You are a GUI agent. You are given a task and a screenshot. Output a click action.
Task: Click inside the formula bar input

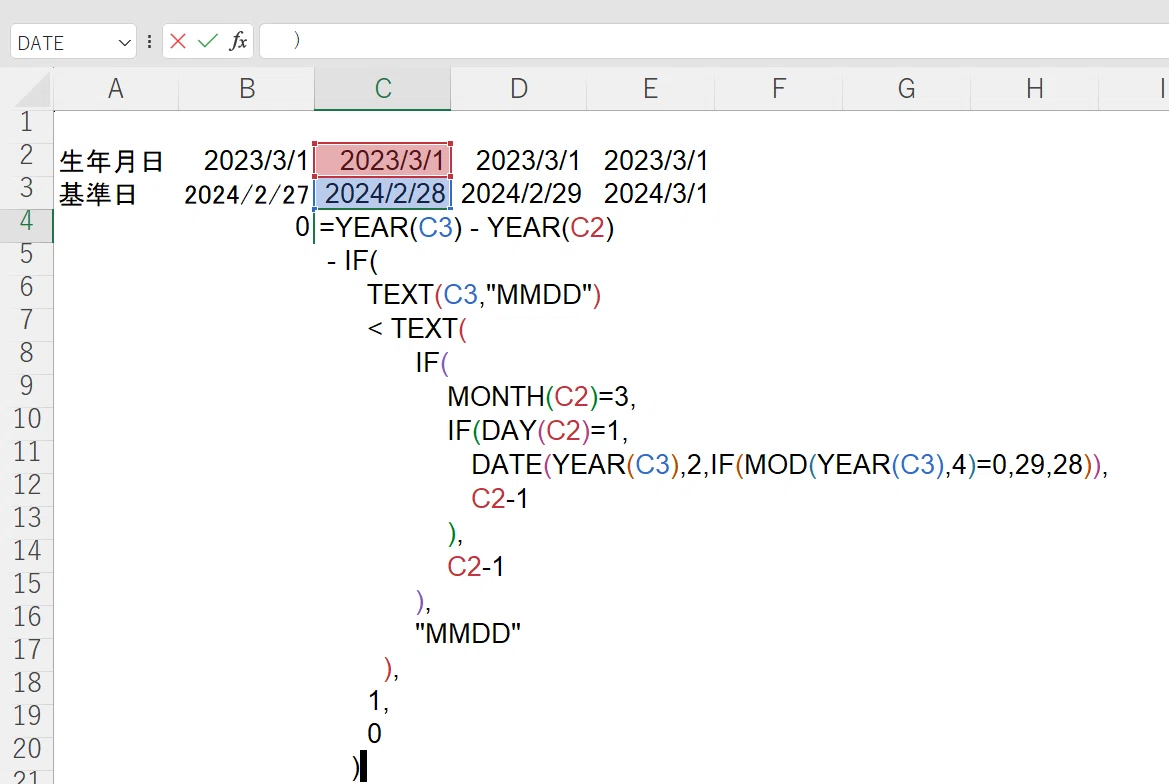pos(714,40)
